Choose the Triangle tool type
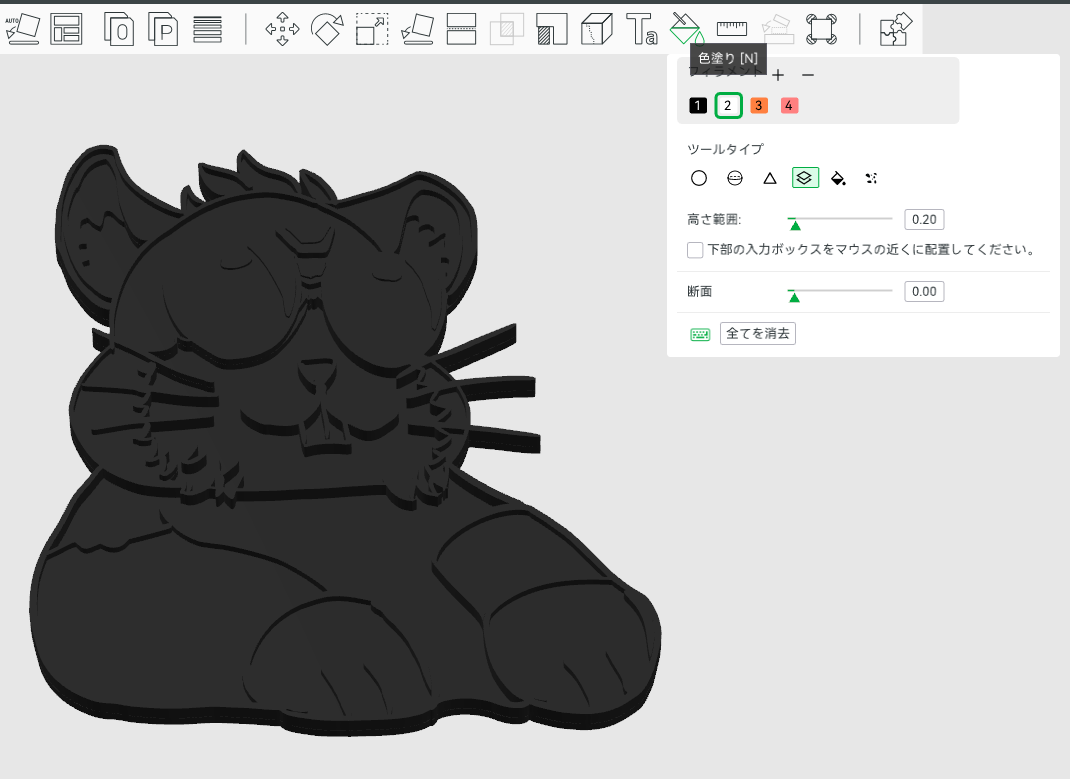 click(x=770, y=179)
